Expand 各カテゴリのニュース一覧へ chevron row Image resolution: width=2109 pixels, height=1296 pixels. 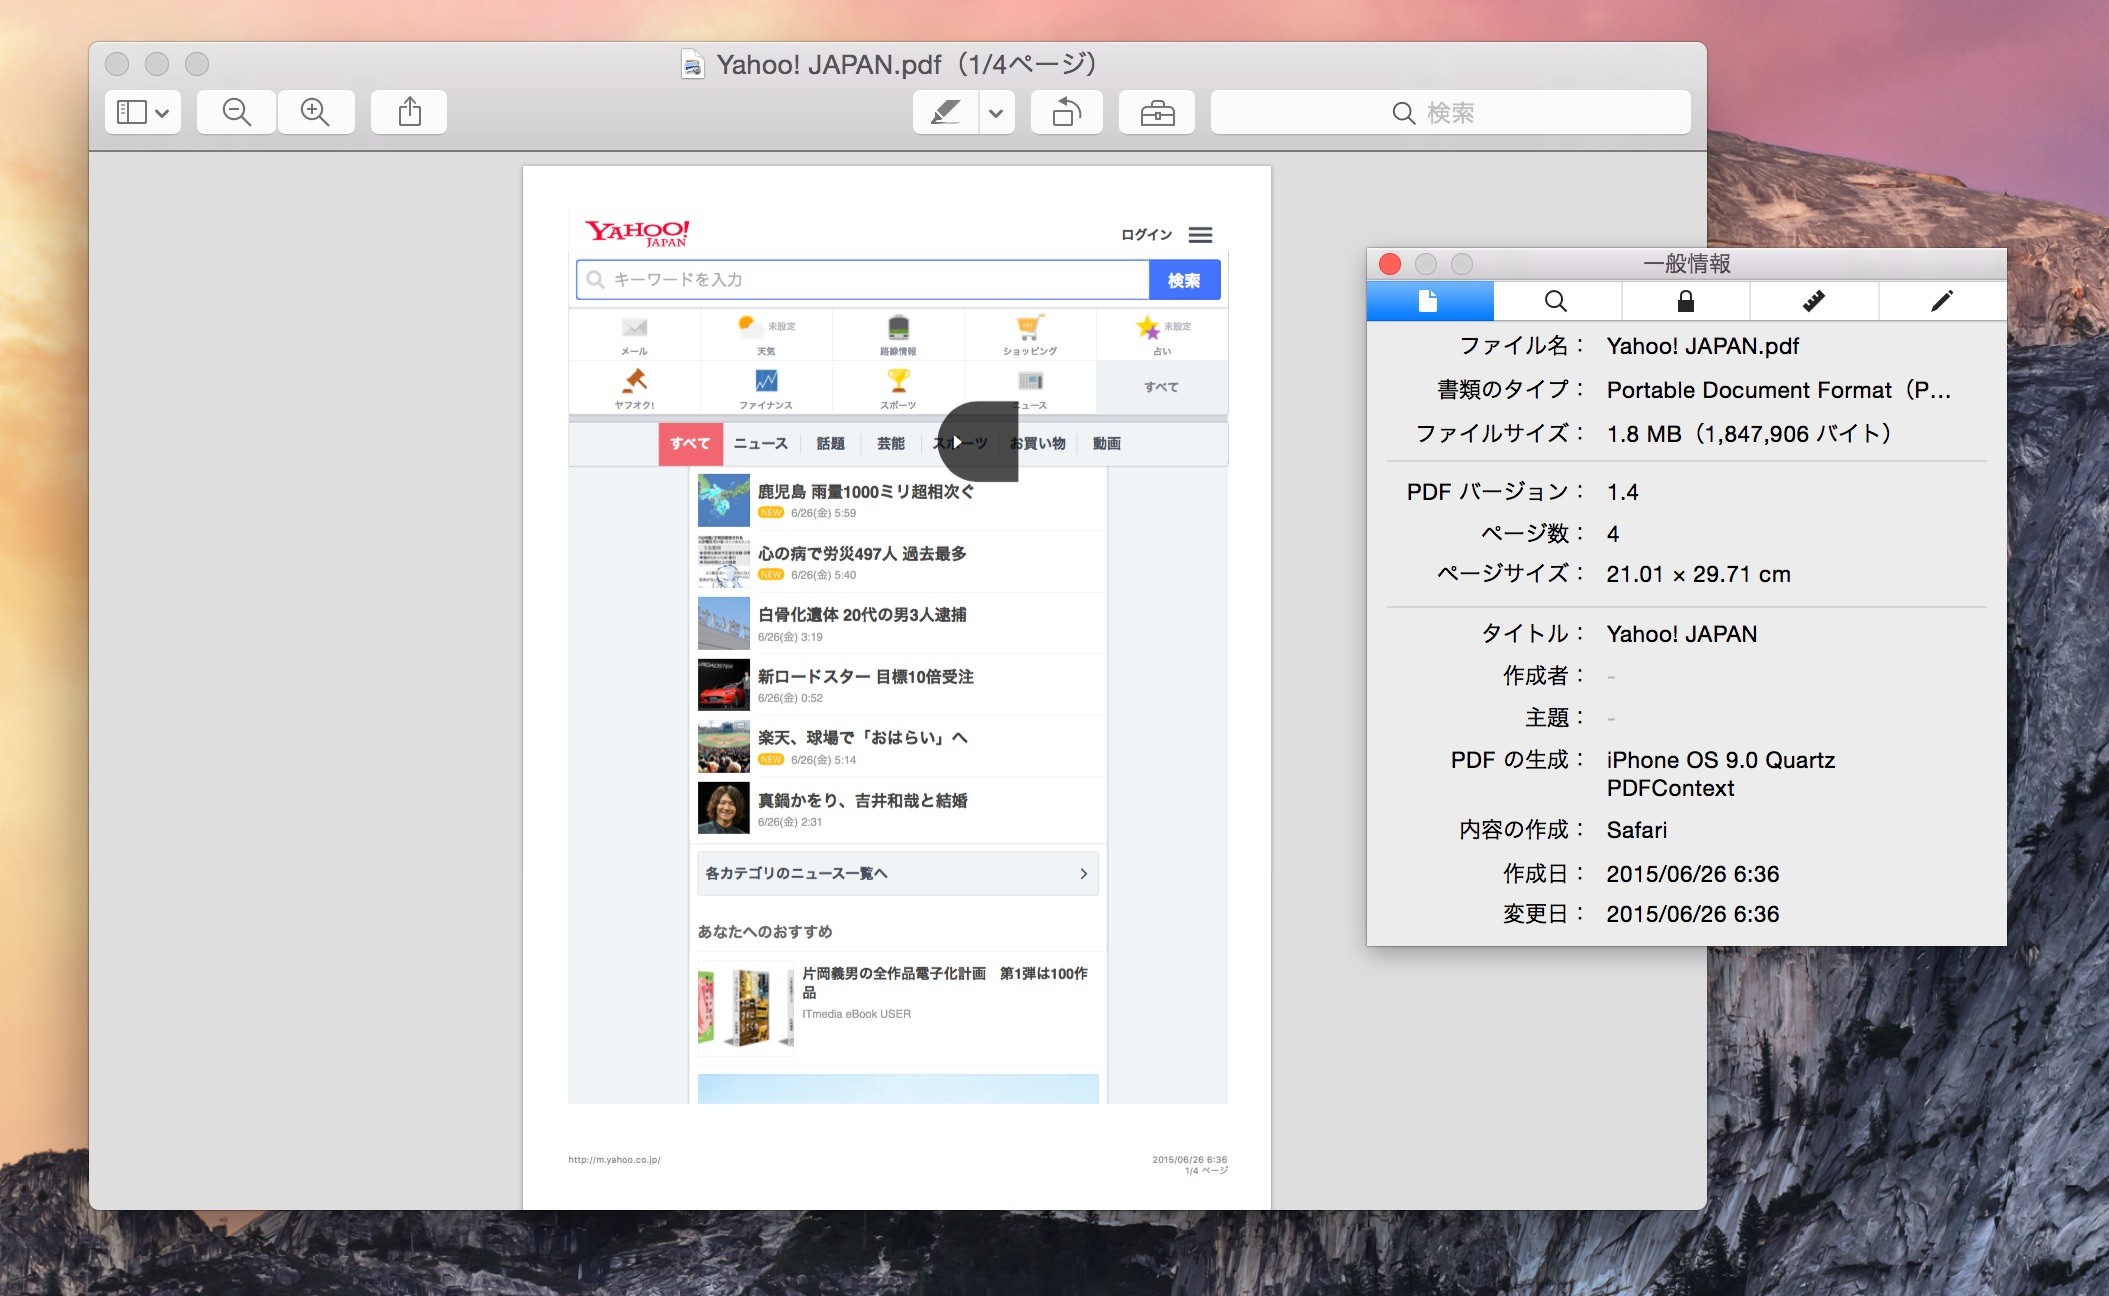(x=898, y=874)
